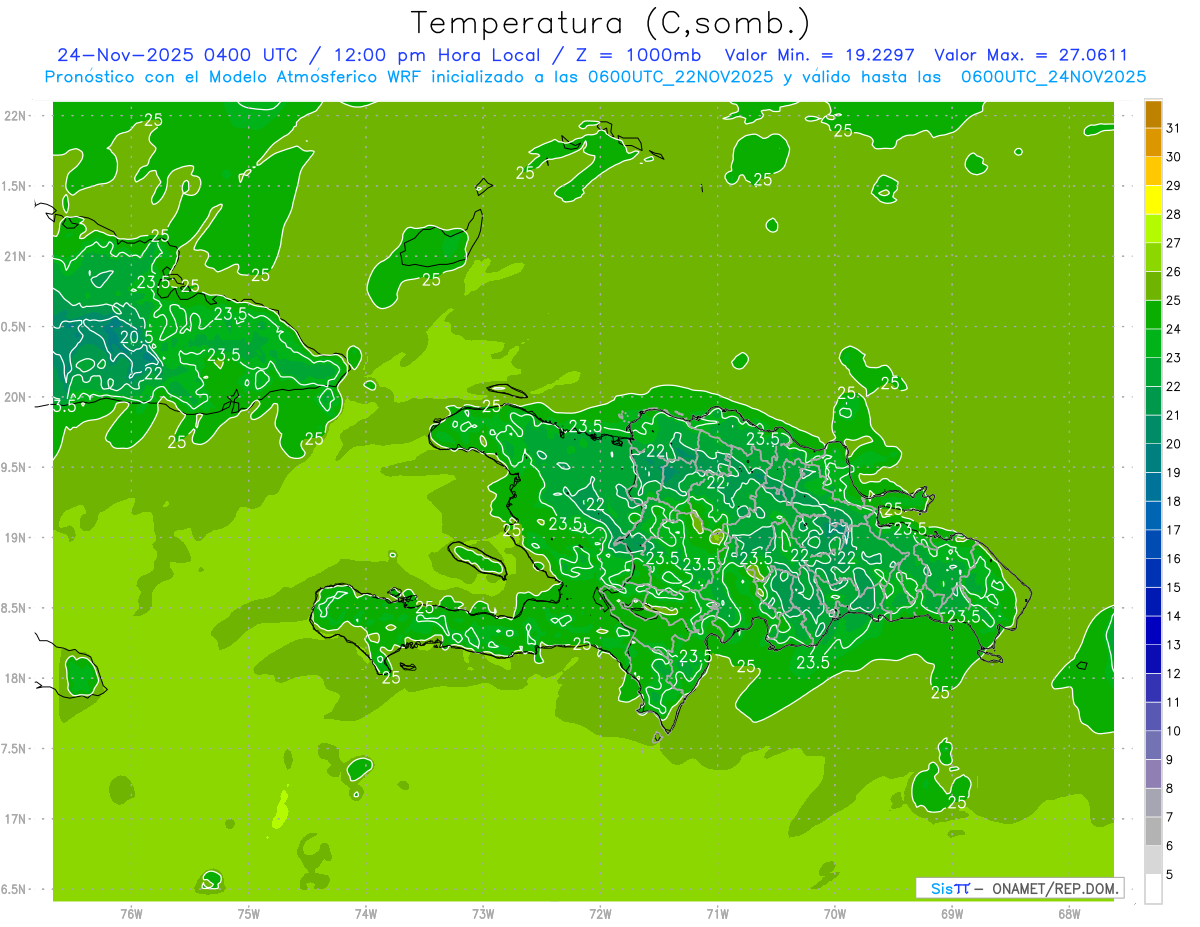Select the blue legend band between 16 and 17
1200x927 pixels.
(x=1153, y=545)
